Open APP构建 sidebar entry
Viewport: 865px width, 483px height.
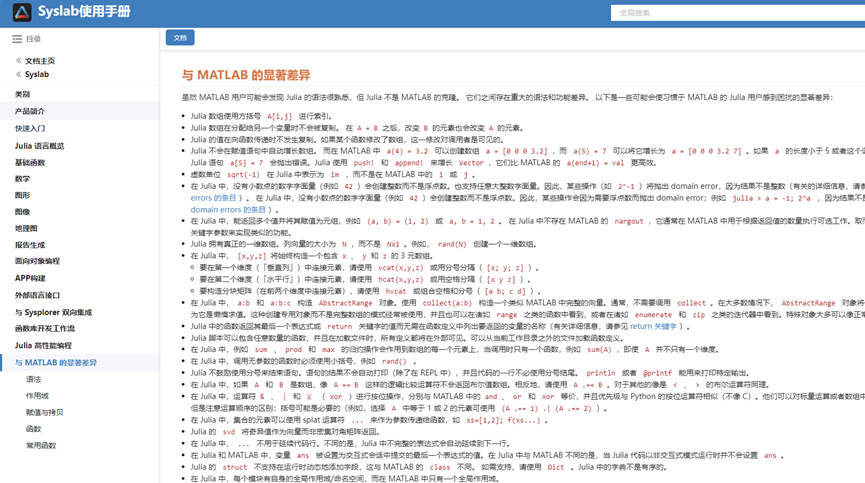[x=30, y=278]
